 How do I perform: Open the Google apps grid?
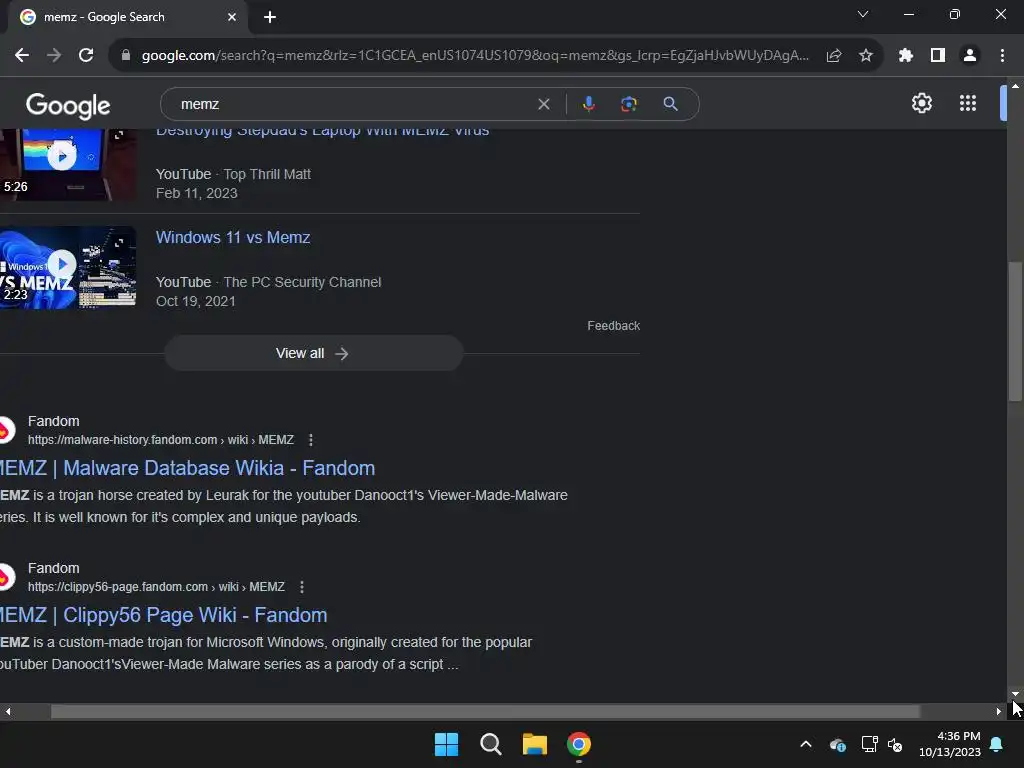pyautogui.click(x=968, y=103)
